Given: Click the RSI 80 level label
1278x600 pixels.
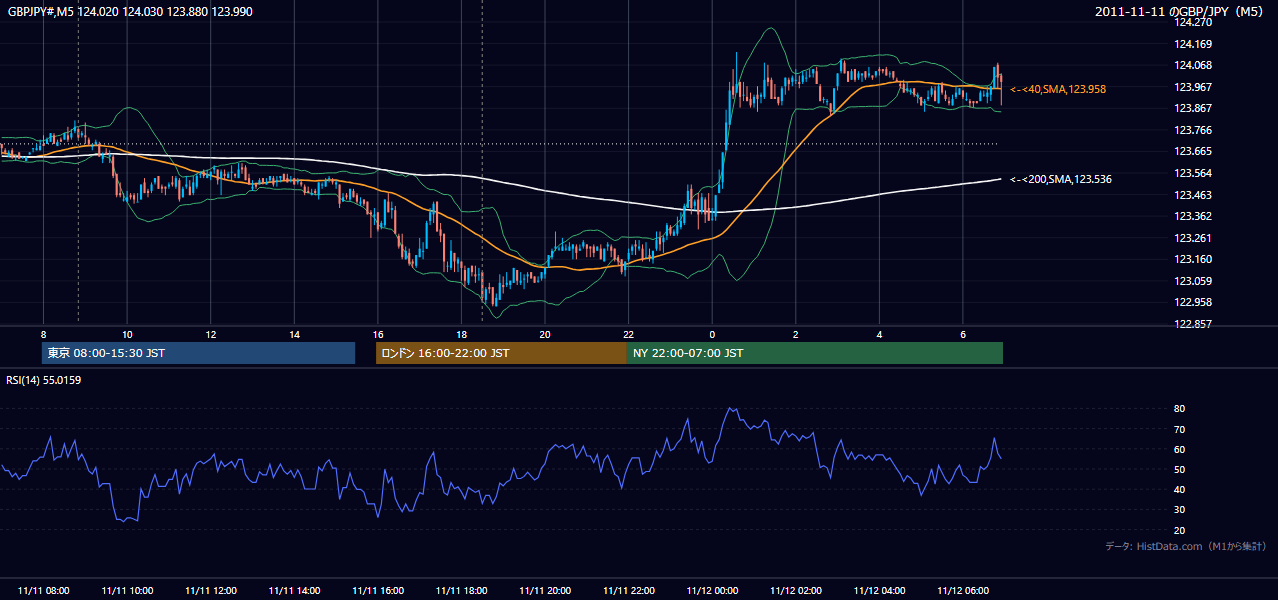Looking at the screenshot, I should tap(1180, 409).
